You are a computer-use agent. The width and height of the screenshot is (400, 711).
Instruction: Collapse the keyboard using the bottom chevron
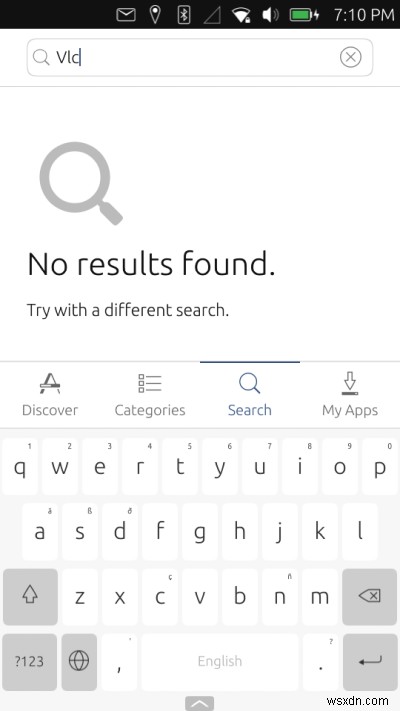200,703
